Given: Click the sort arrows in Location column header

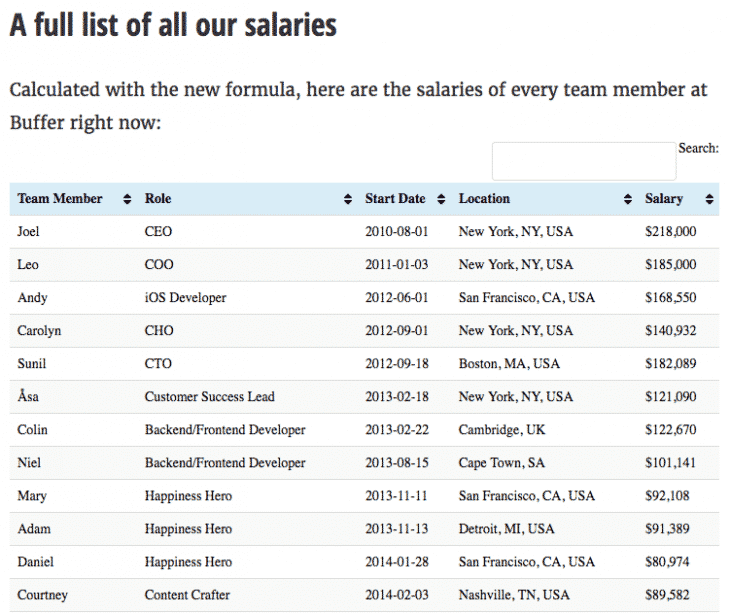Looking at the screenshot, I should pyautogui.click(x=627, y=199).
